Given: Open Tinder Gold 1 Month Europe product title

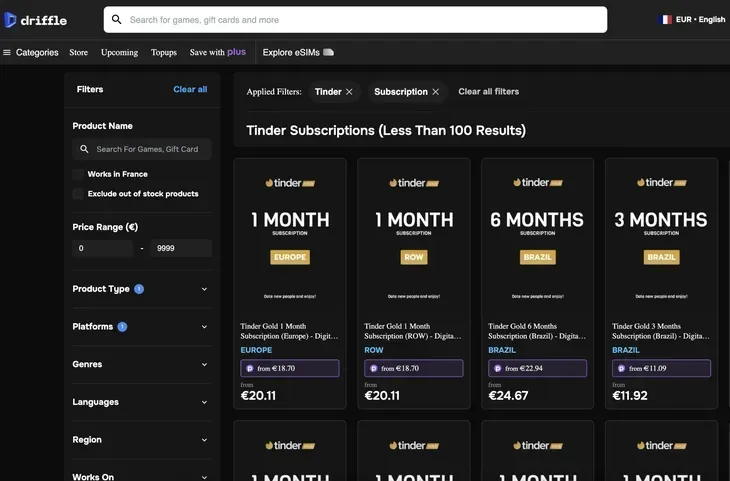Looking at the screenshot, I should click(289, 331).
